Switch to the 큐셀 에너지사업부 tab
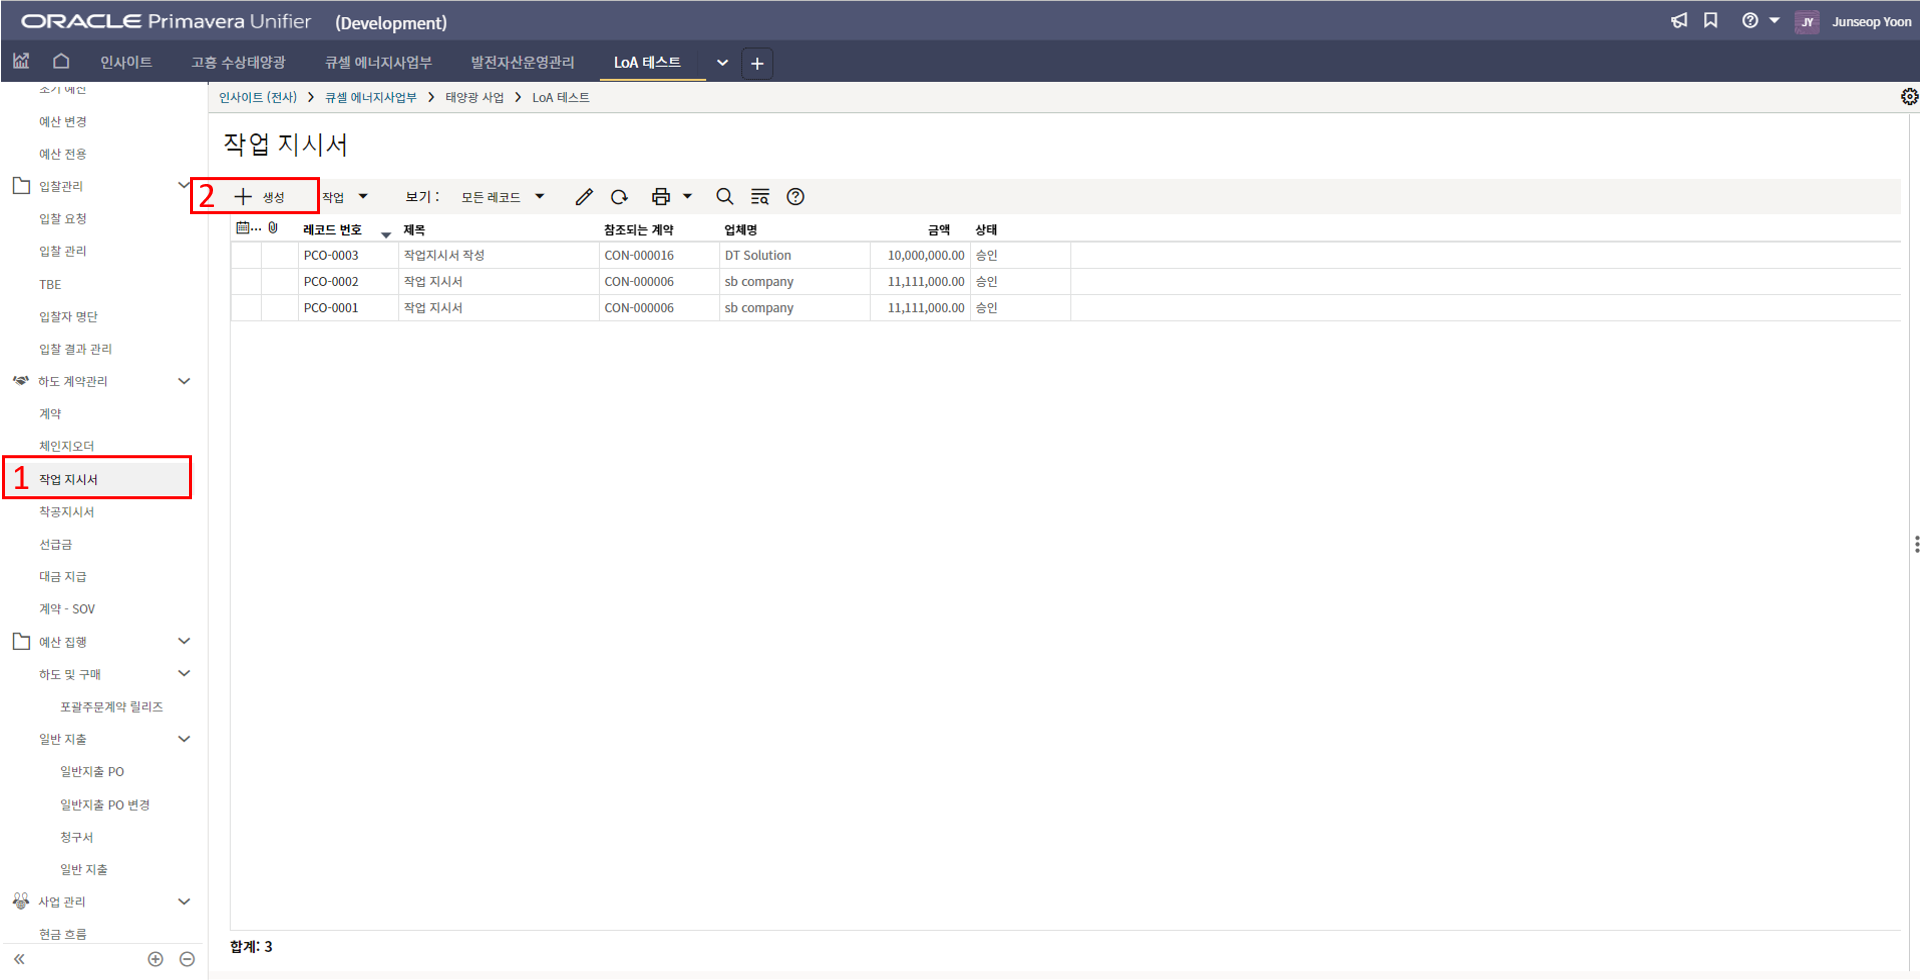 pyautogui.click(x=378, y=63)
